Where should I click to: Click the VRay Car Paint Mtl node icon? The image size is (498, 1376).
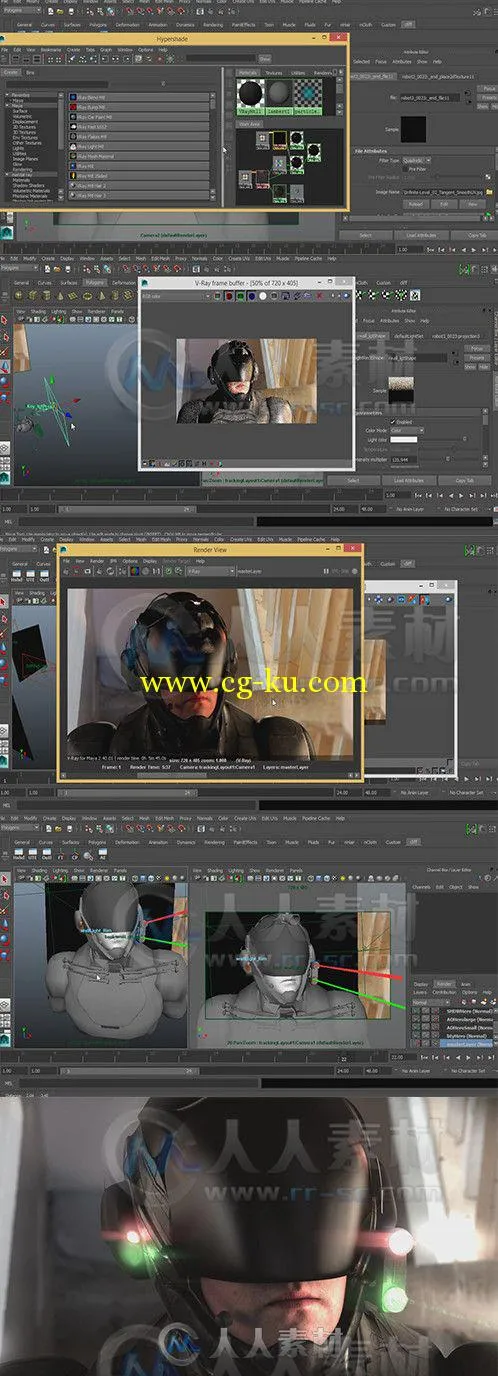click(x=73, y=117)
